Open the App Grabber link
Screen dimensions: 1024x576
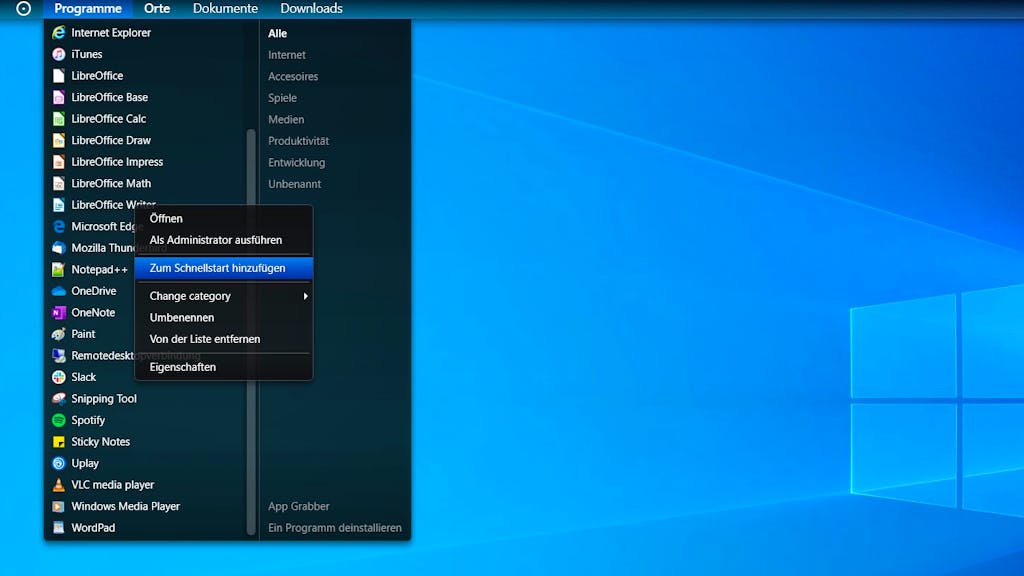[298, 507]
